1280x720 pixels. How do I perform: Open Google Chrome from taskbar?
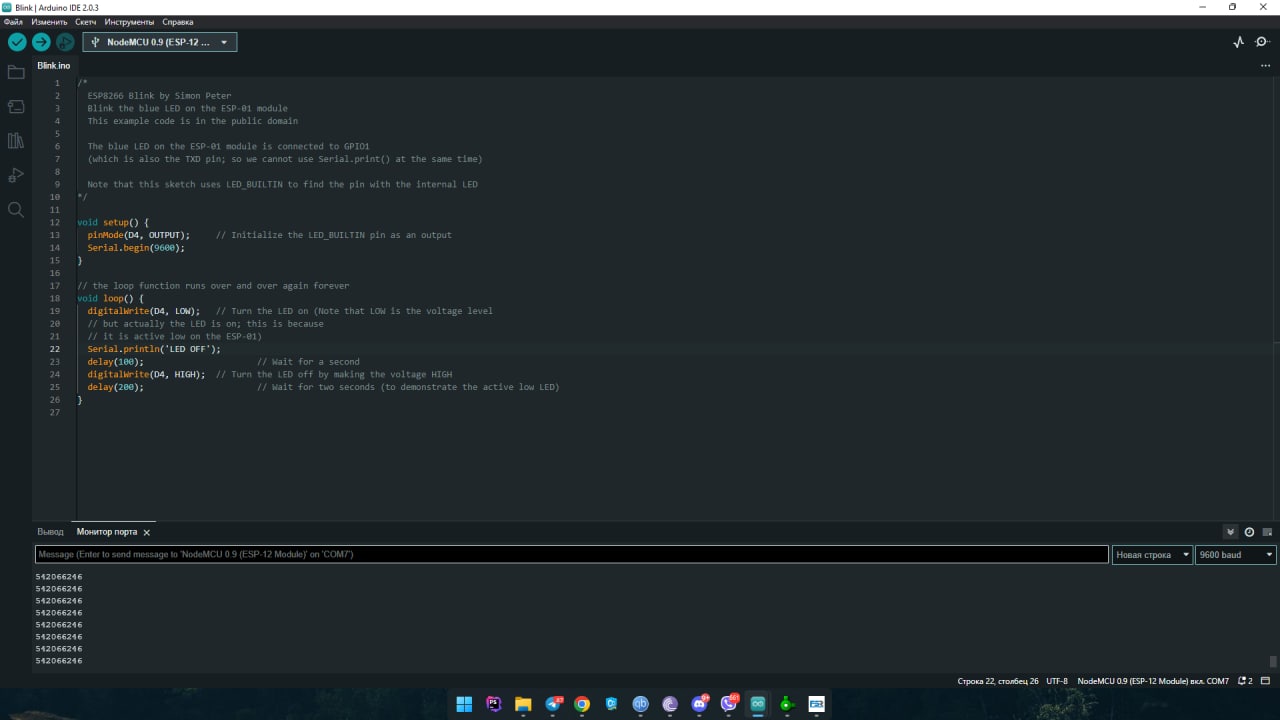[x=582, y=704]
